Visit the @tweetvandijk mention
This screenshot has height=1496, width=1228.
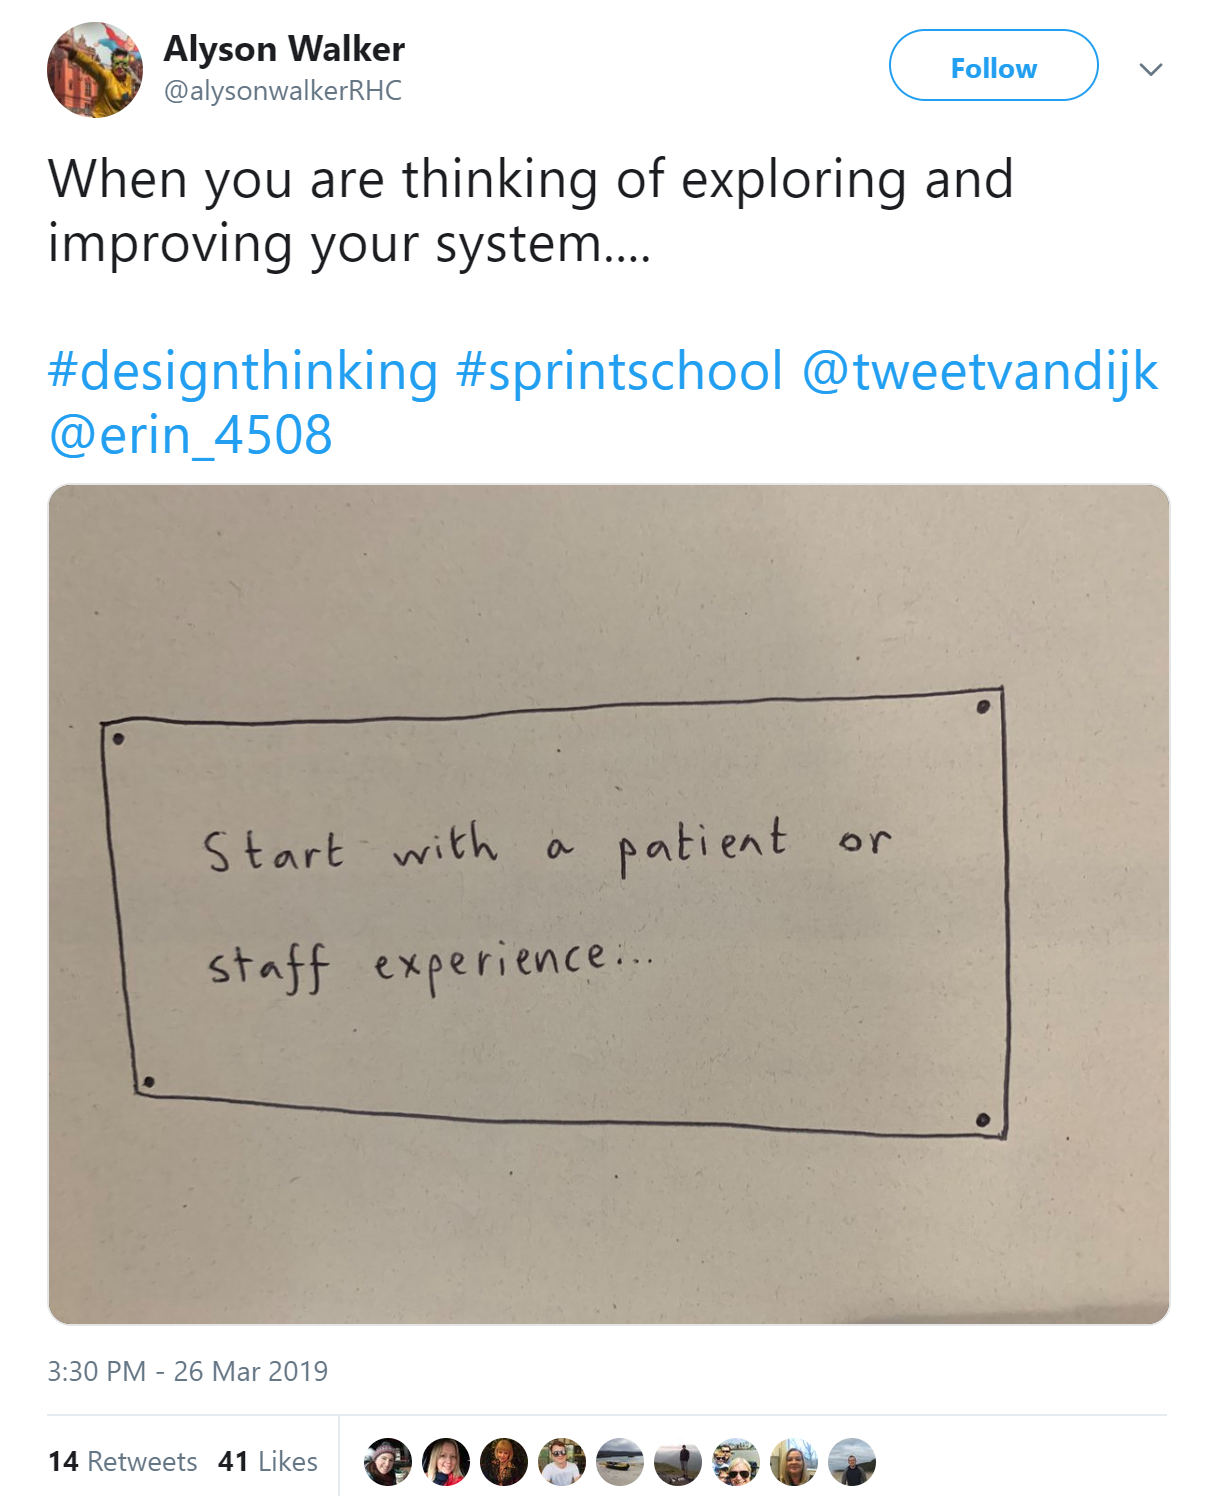[980, 371]
